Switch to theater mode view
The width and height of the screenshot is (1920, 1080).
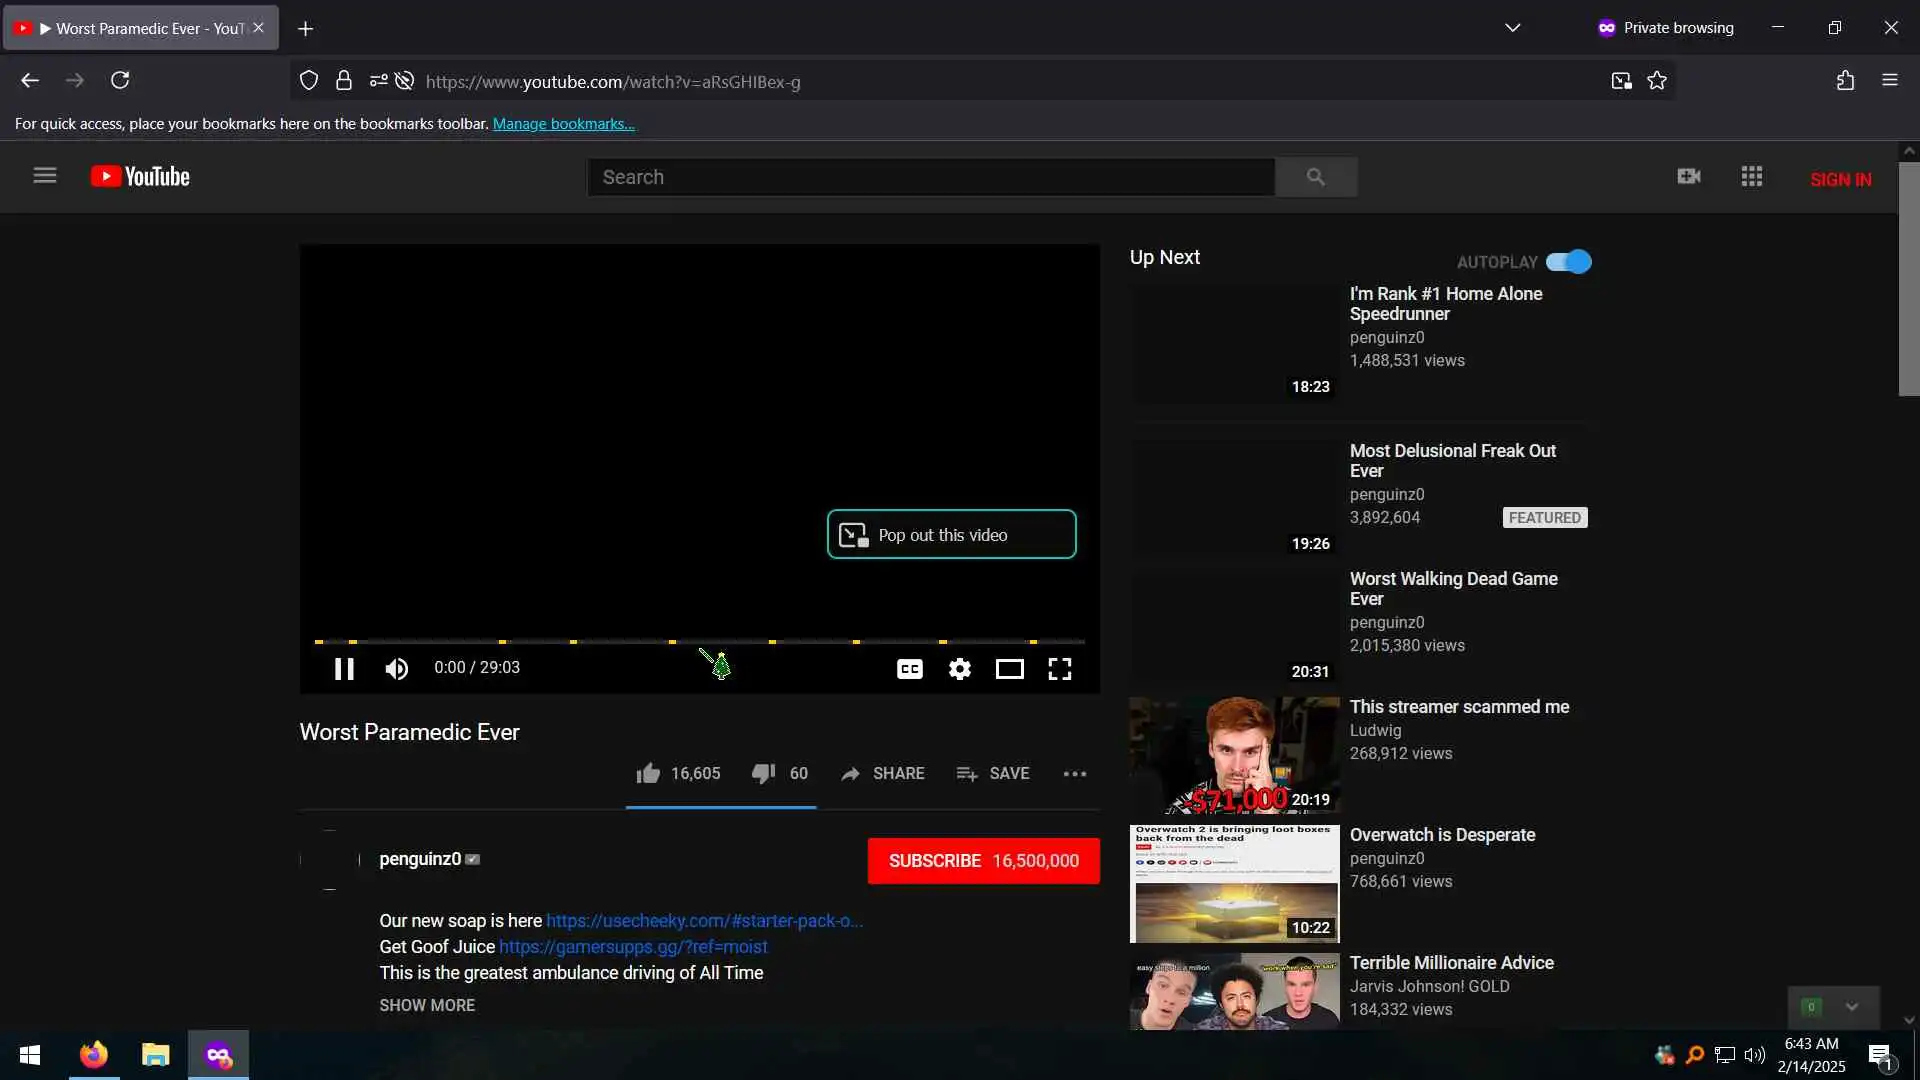coord(1009,669)
